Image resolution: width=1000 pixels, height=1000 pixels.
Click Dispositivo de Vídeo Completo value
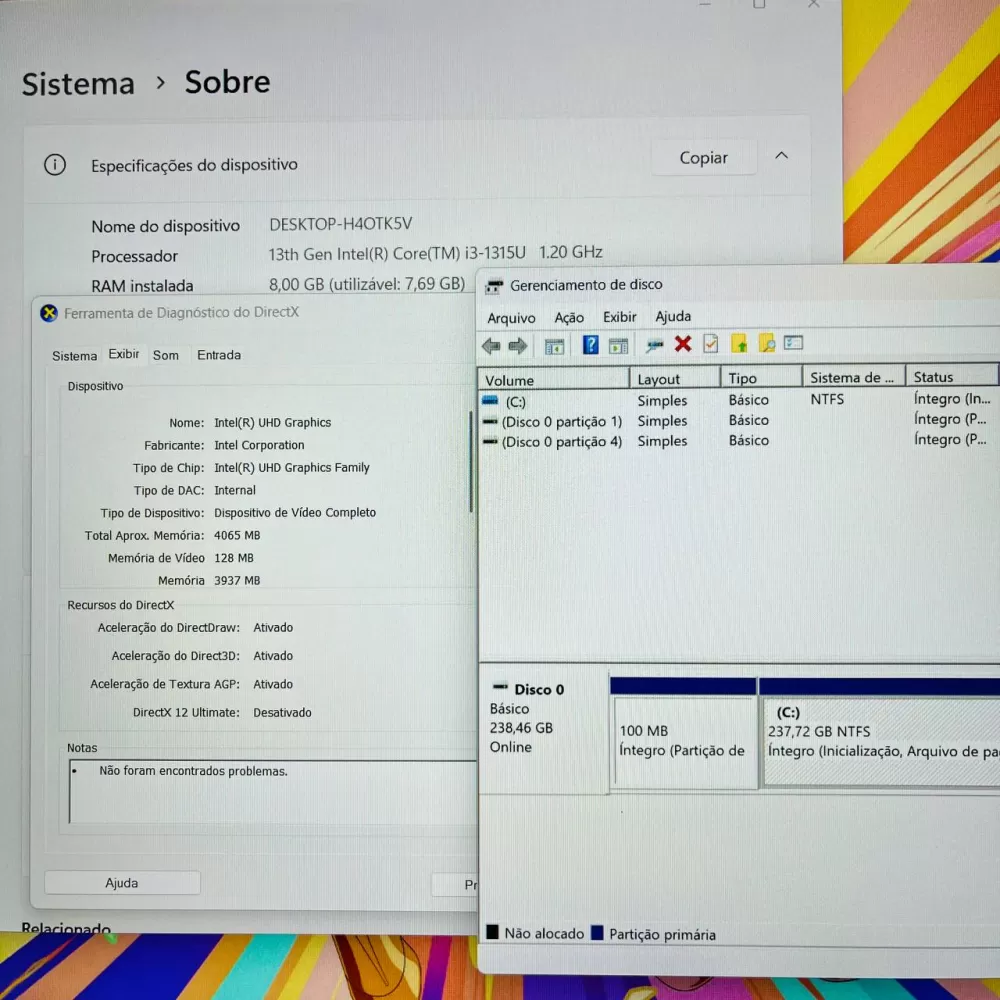295,513
